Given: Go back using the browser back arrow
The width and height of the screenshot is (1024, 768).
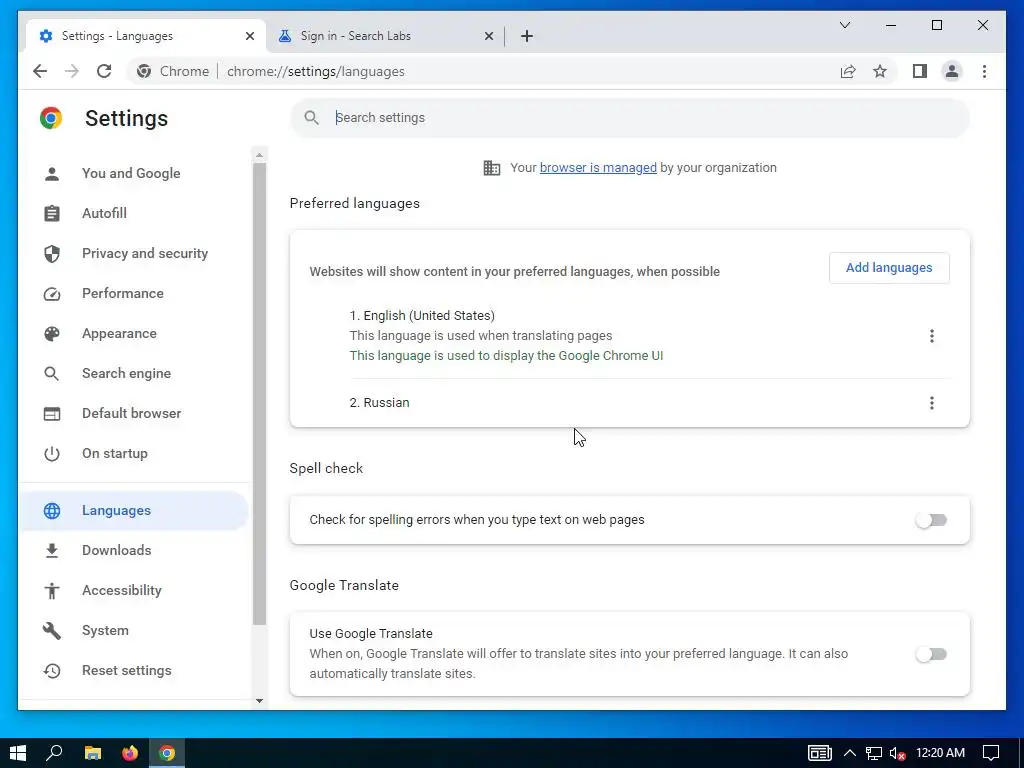Looking at the screenshot, I should coord(40,71).
